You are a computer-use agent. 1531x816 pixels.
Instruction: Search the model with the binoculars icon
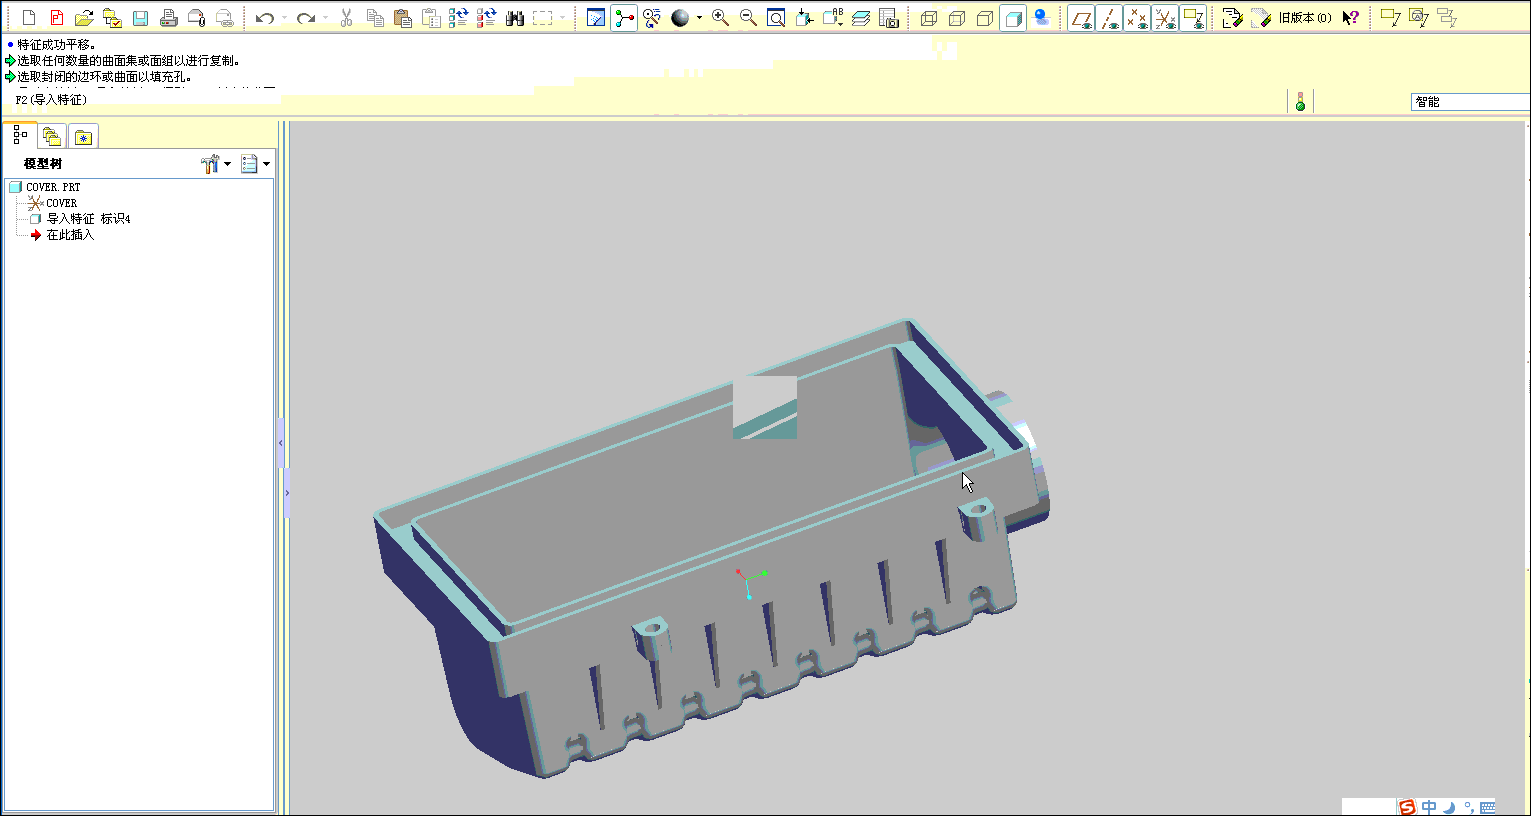[515, 18]
